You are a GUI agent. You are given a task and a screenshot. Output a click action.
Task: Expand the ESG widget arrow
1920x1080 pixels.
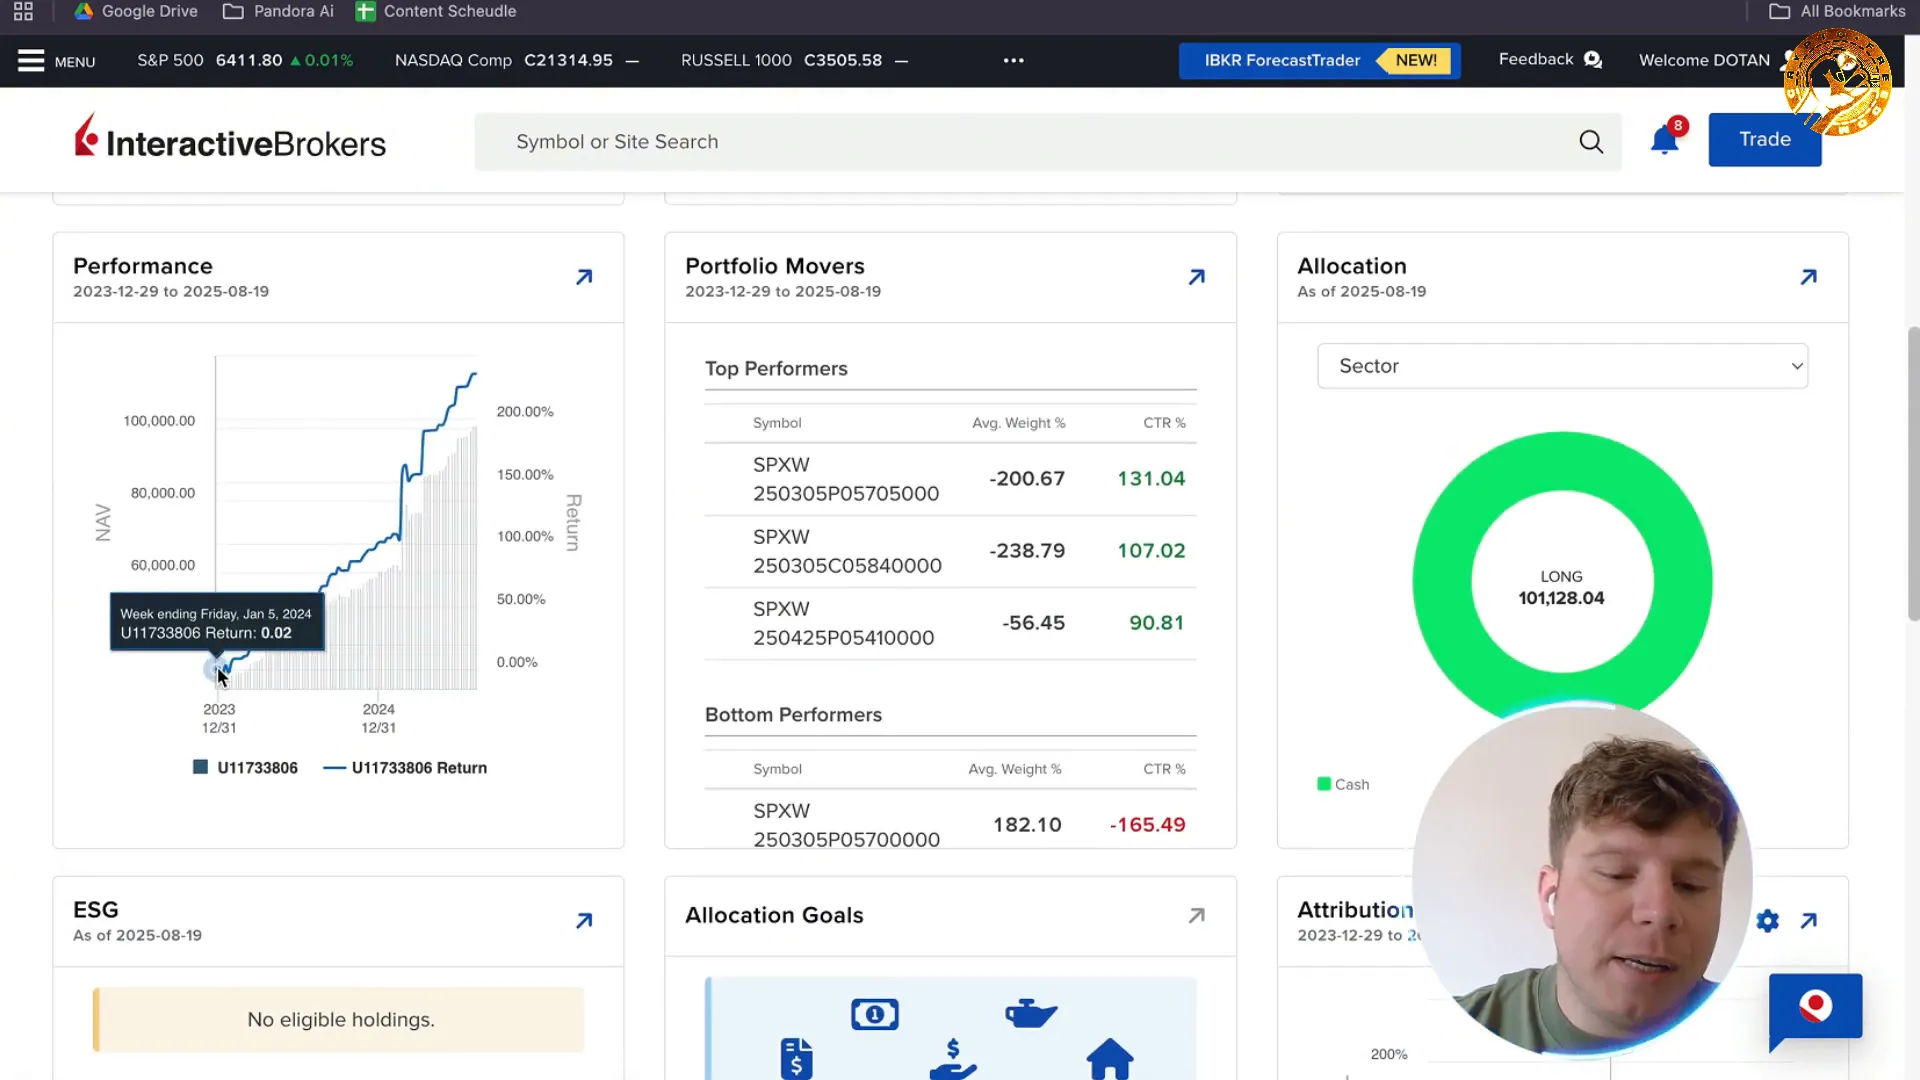[x=584, y=921]
